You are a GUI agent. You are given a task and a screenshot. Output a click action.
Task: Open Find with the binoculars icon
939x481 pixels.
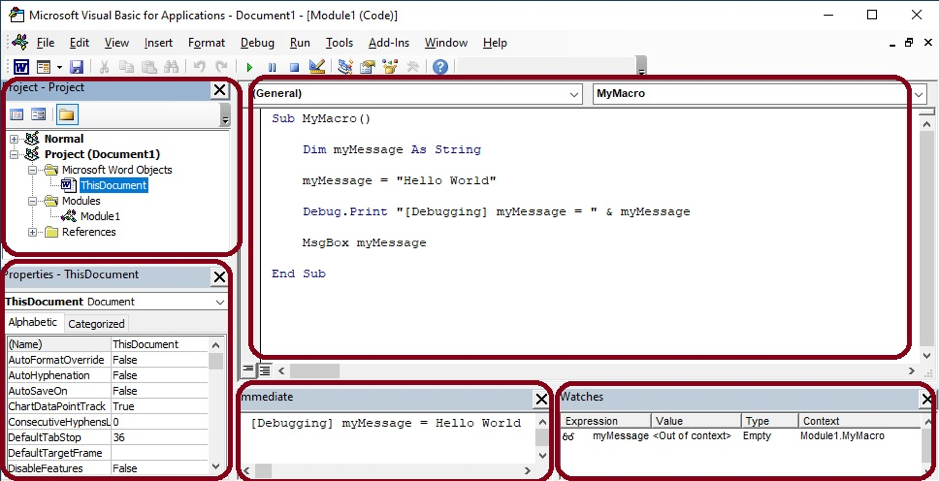click(x=171, y=66)
